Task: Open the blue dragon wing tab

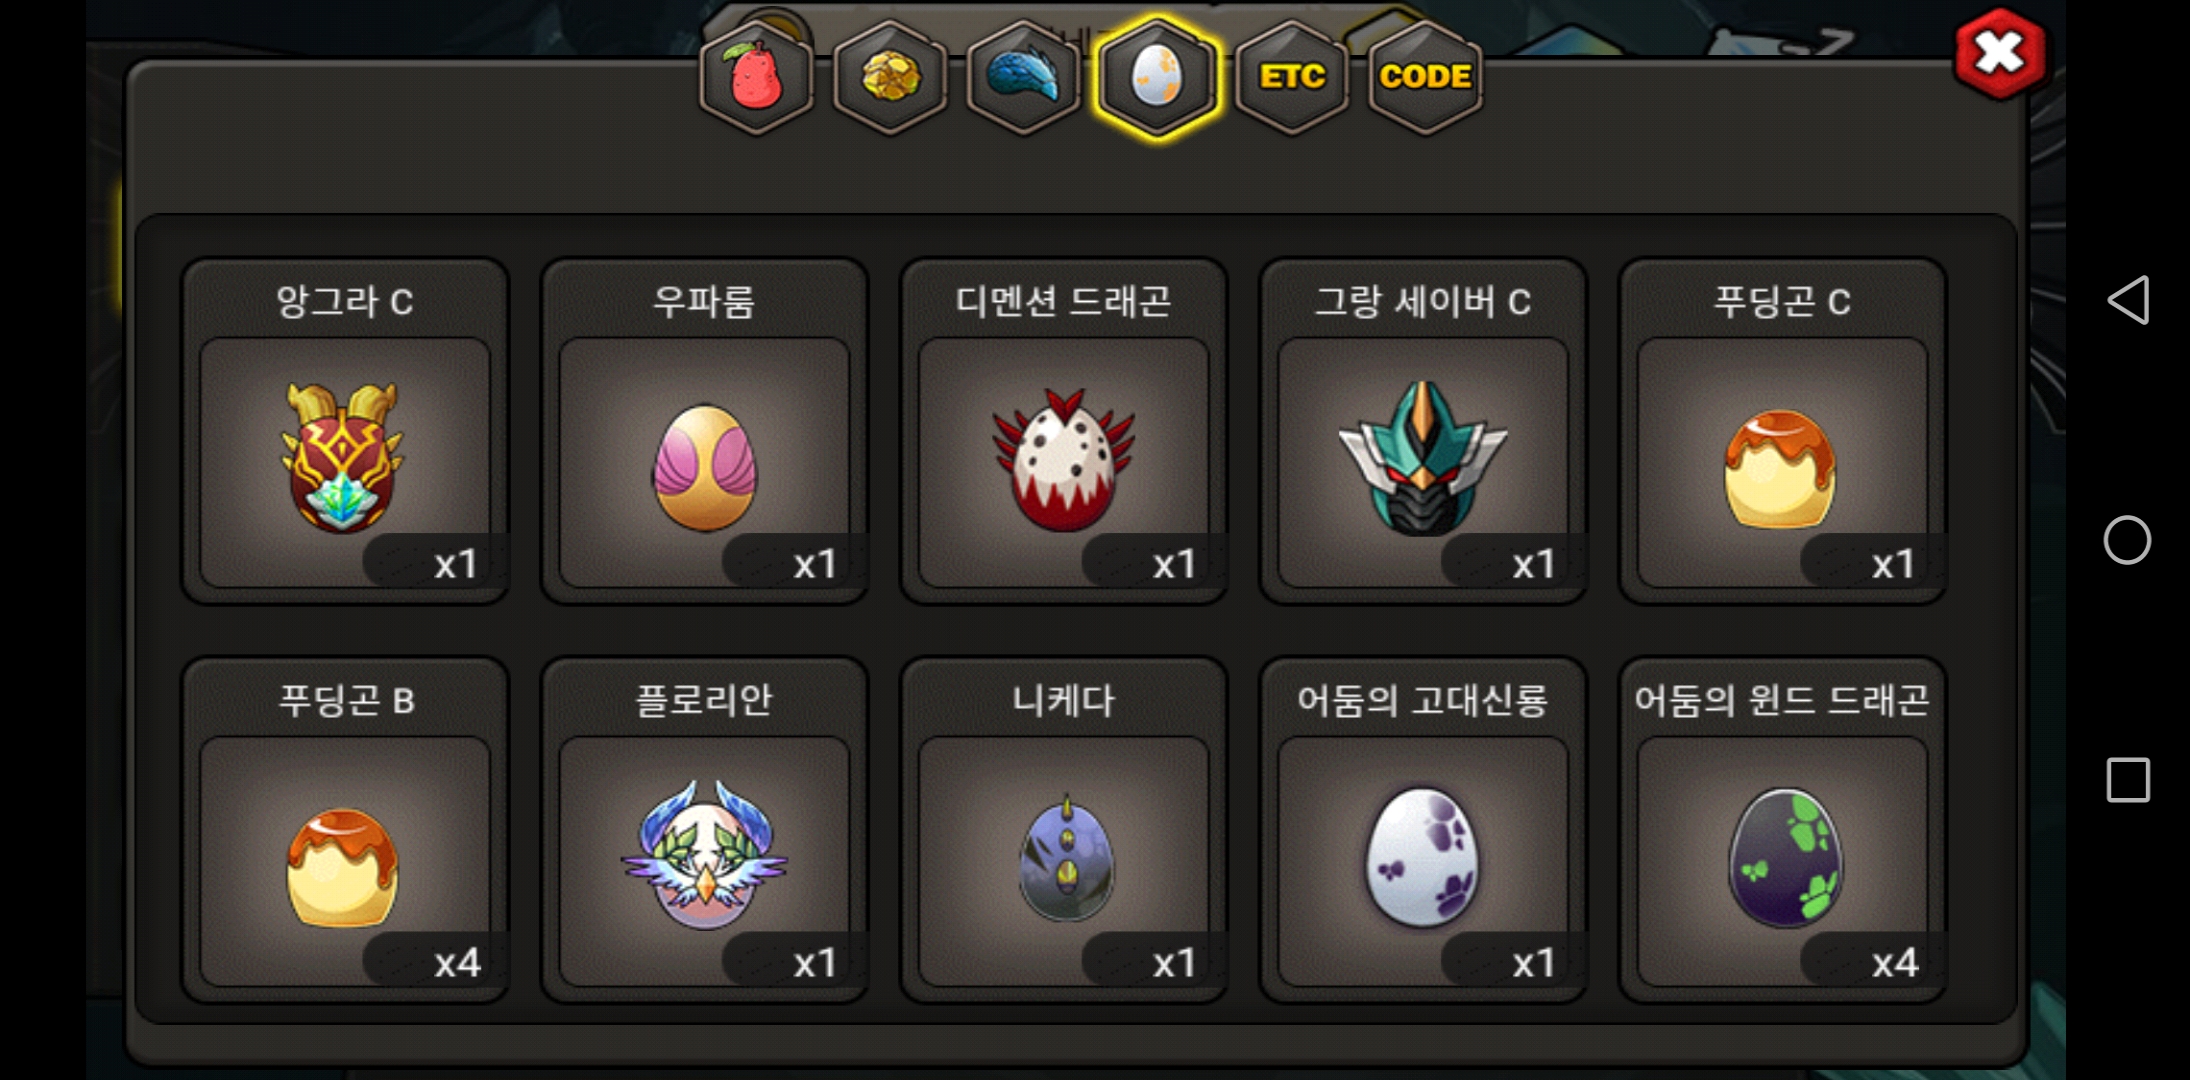Action: tap(1023, 78)
